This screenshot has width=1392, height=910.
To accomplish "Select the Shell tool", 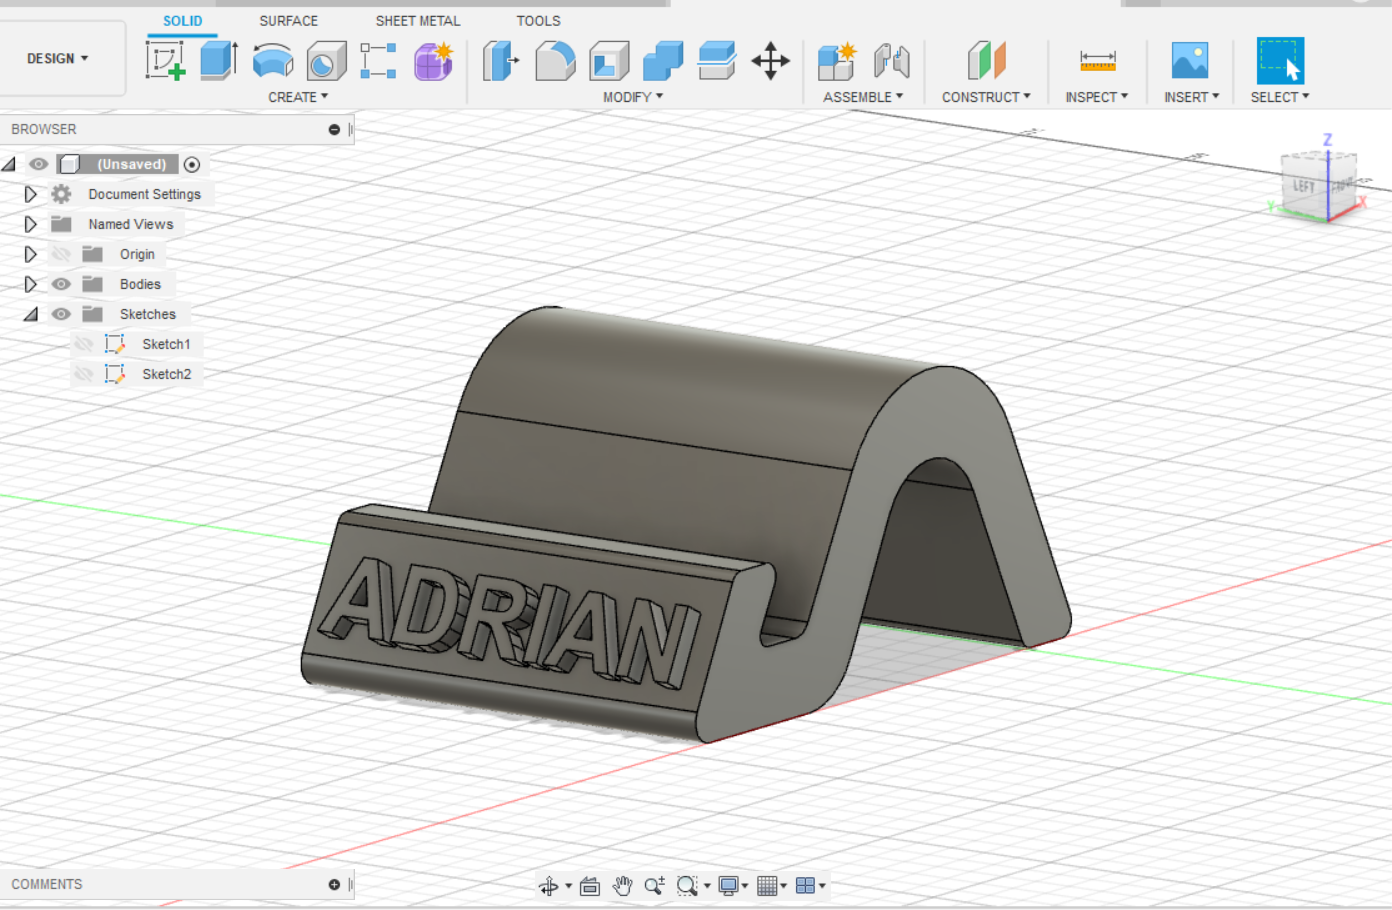I will coord(609,61).
